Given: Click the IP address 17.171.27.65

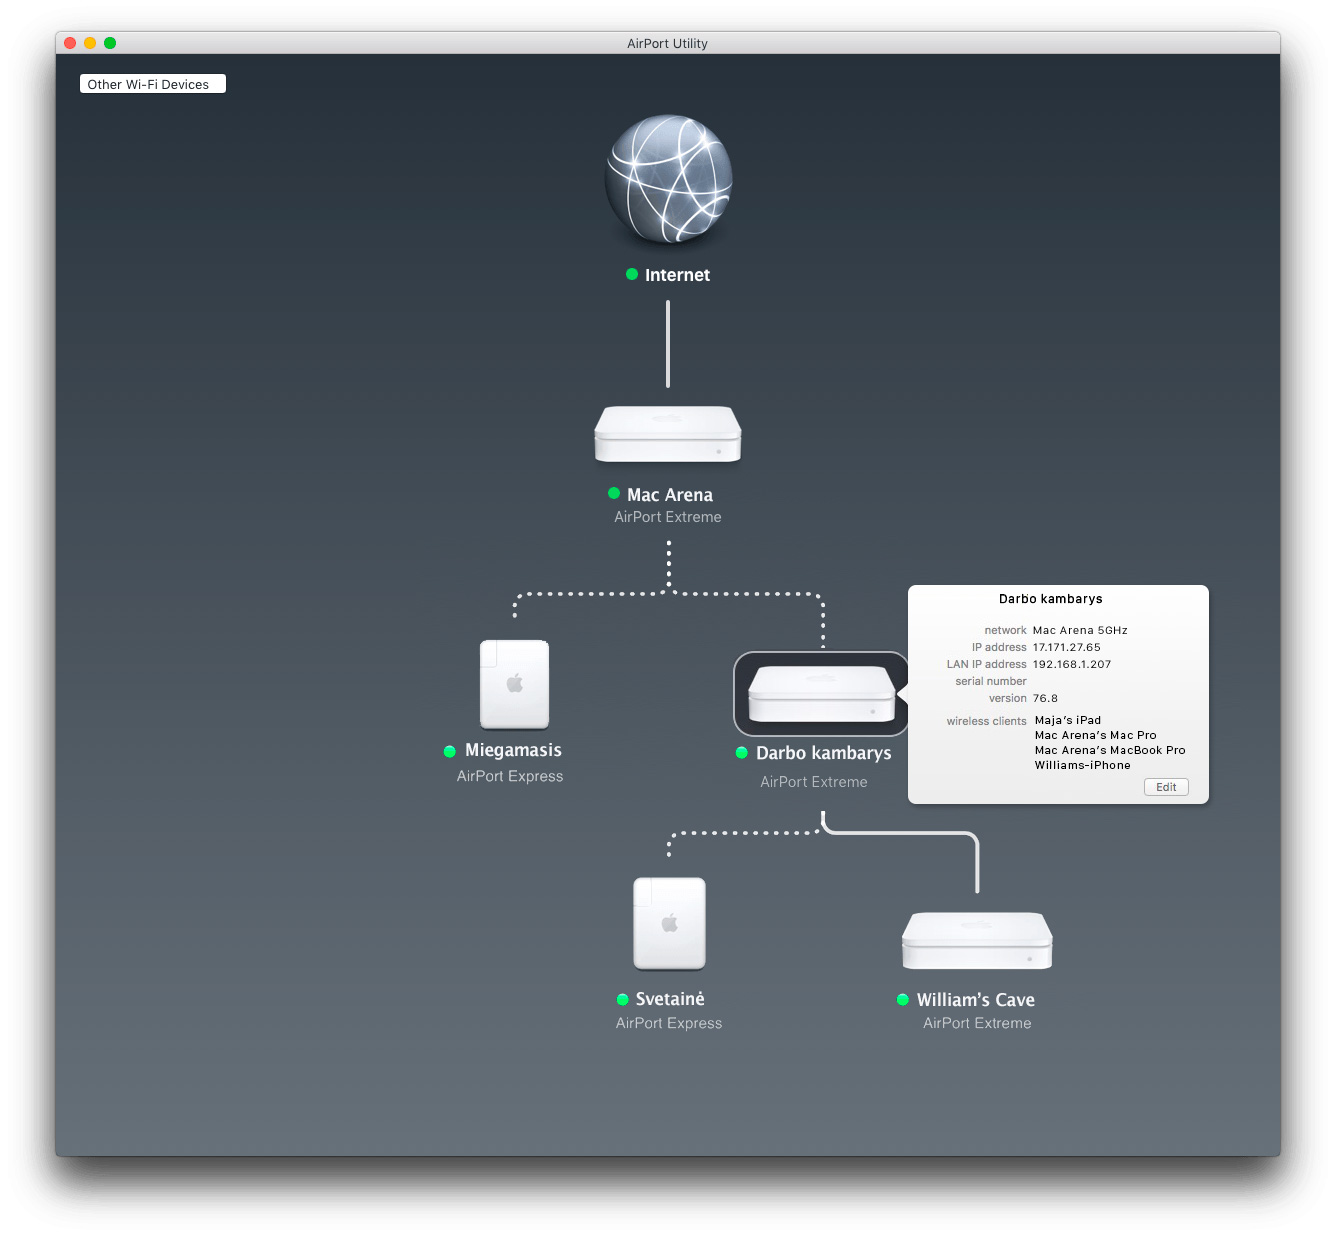Looking at the screenshot, I should point(1067,647).
